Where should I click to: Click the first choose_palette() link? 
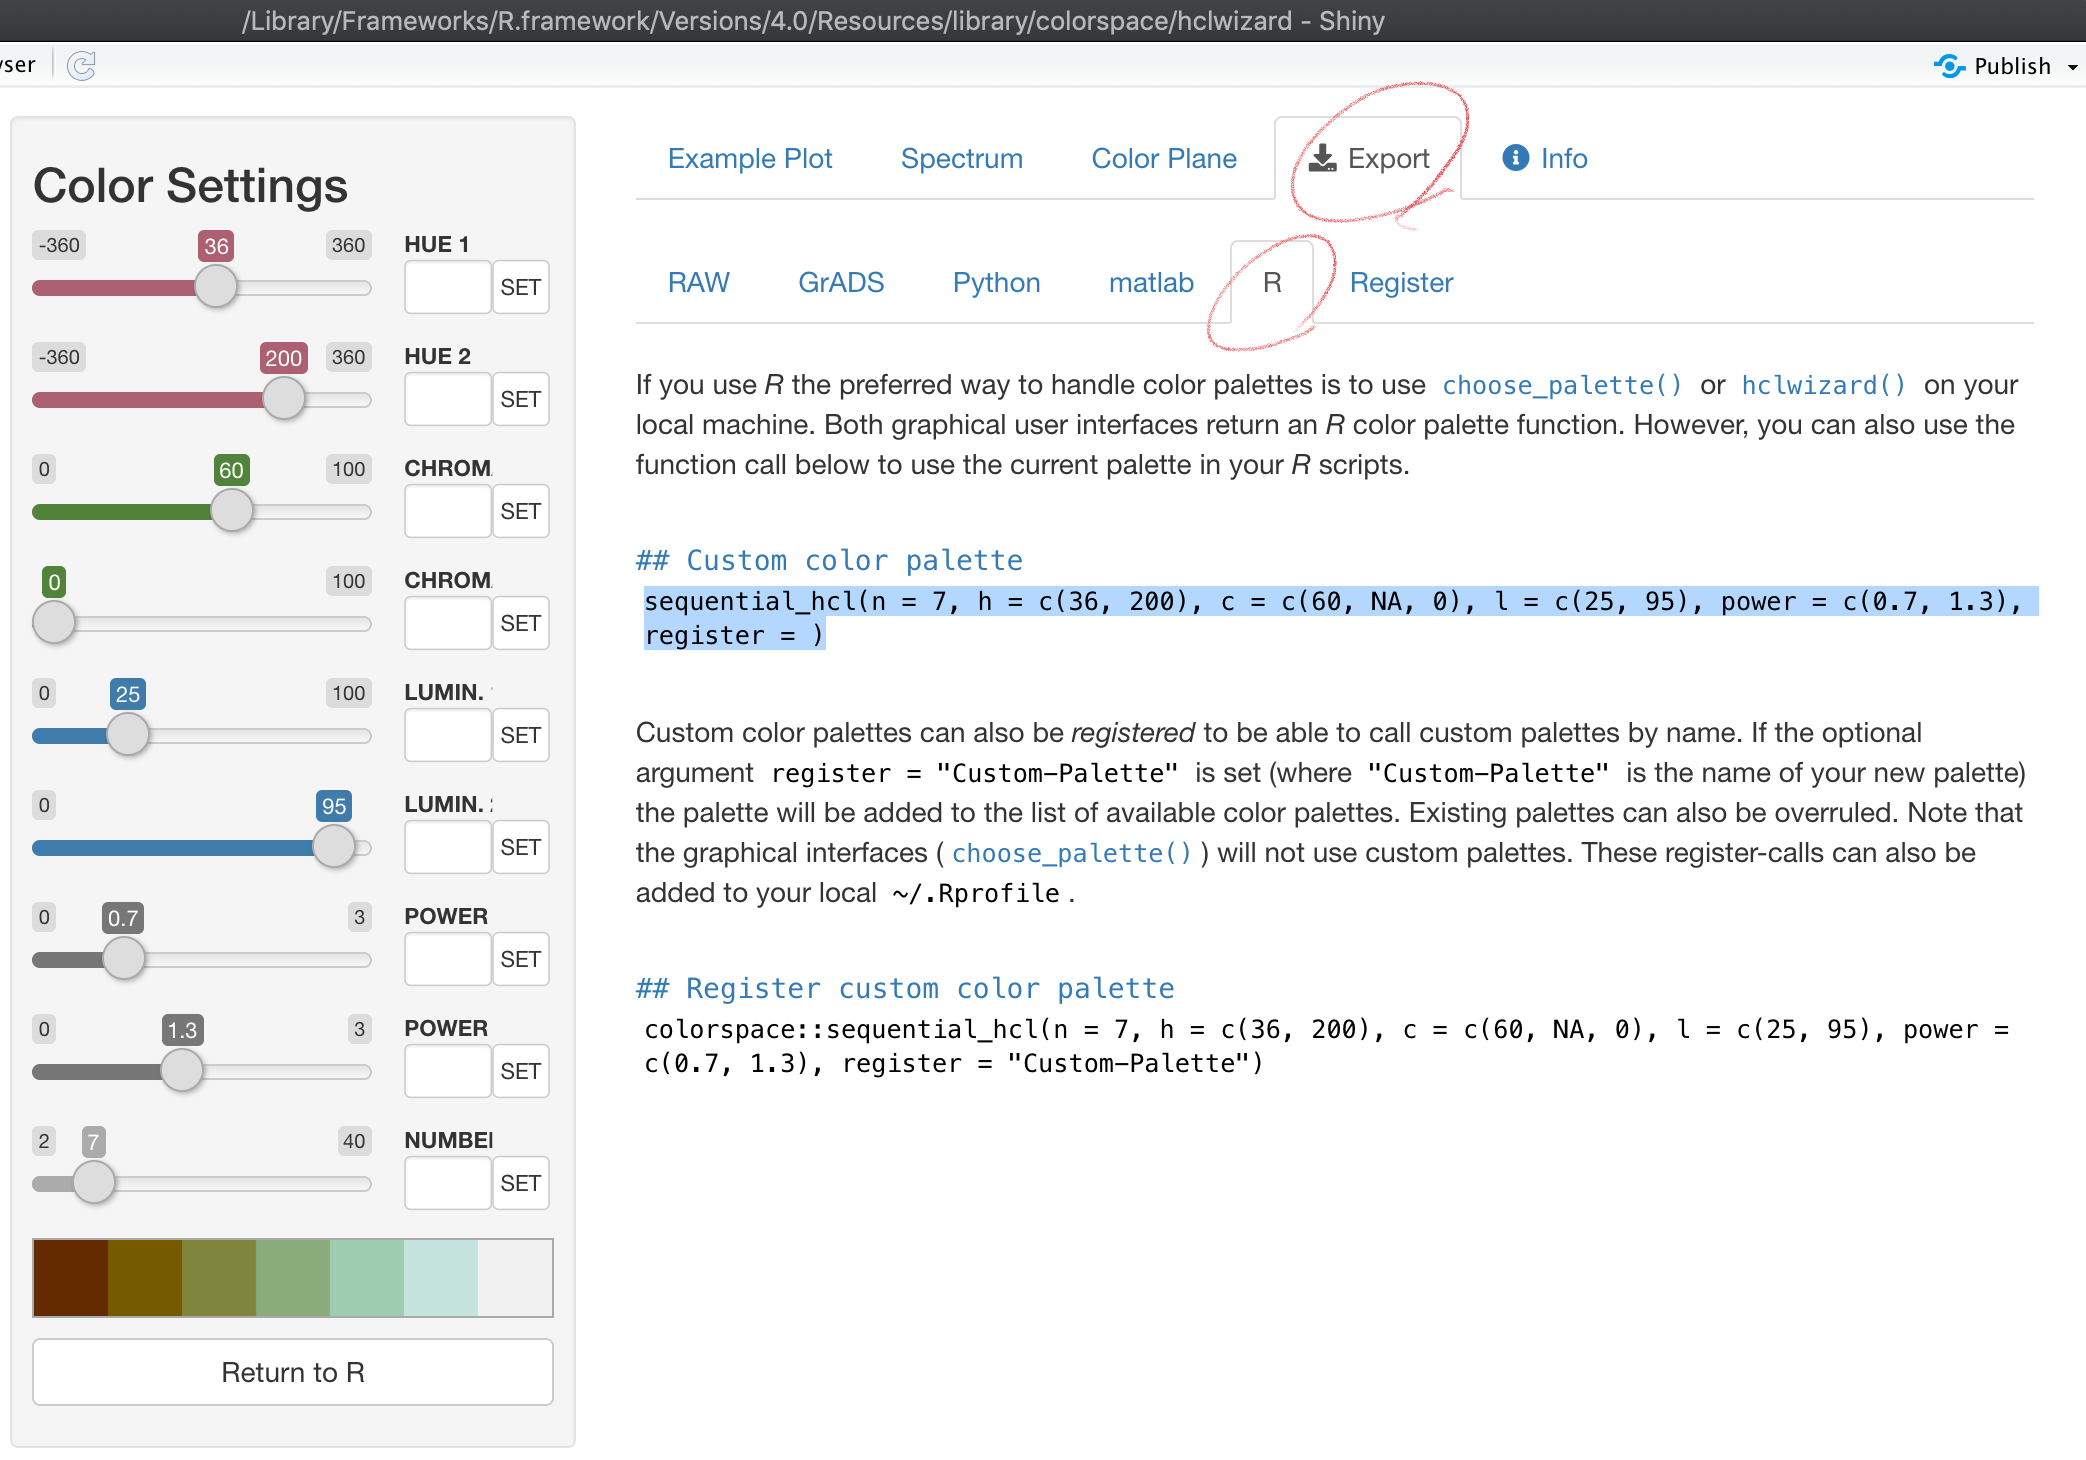(1561, 385)
